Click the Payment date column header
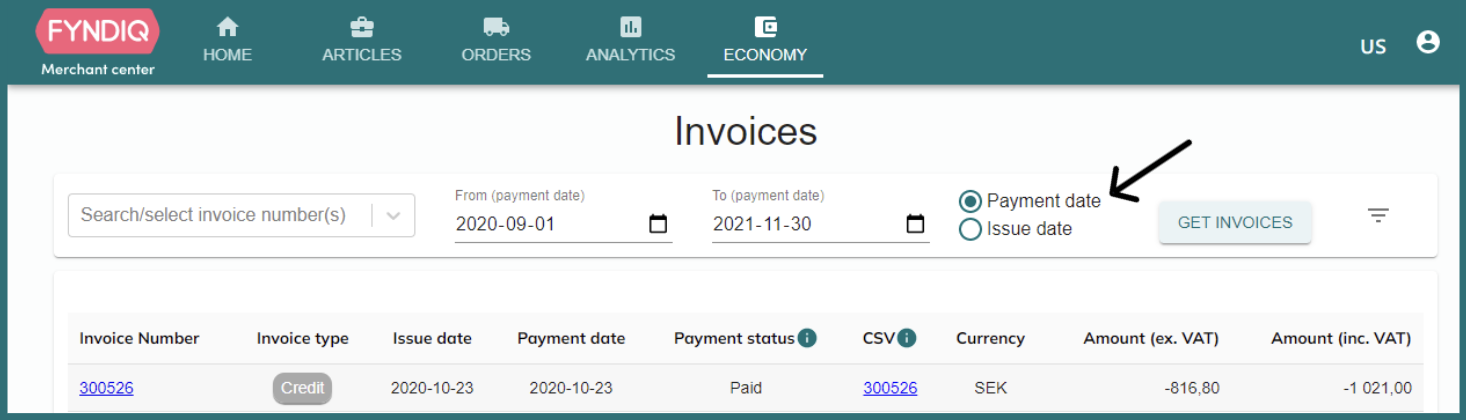 571,338
